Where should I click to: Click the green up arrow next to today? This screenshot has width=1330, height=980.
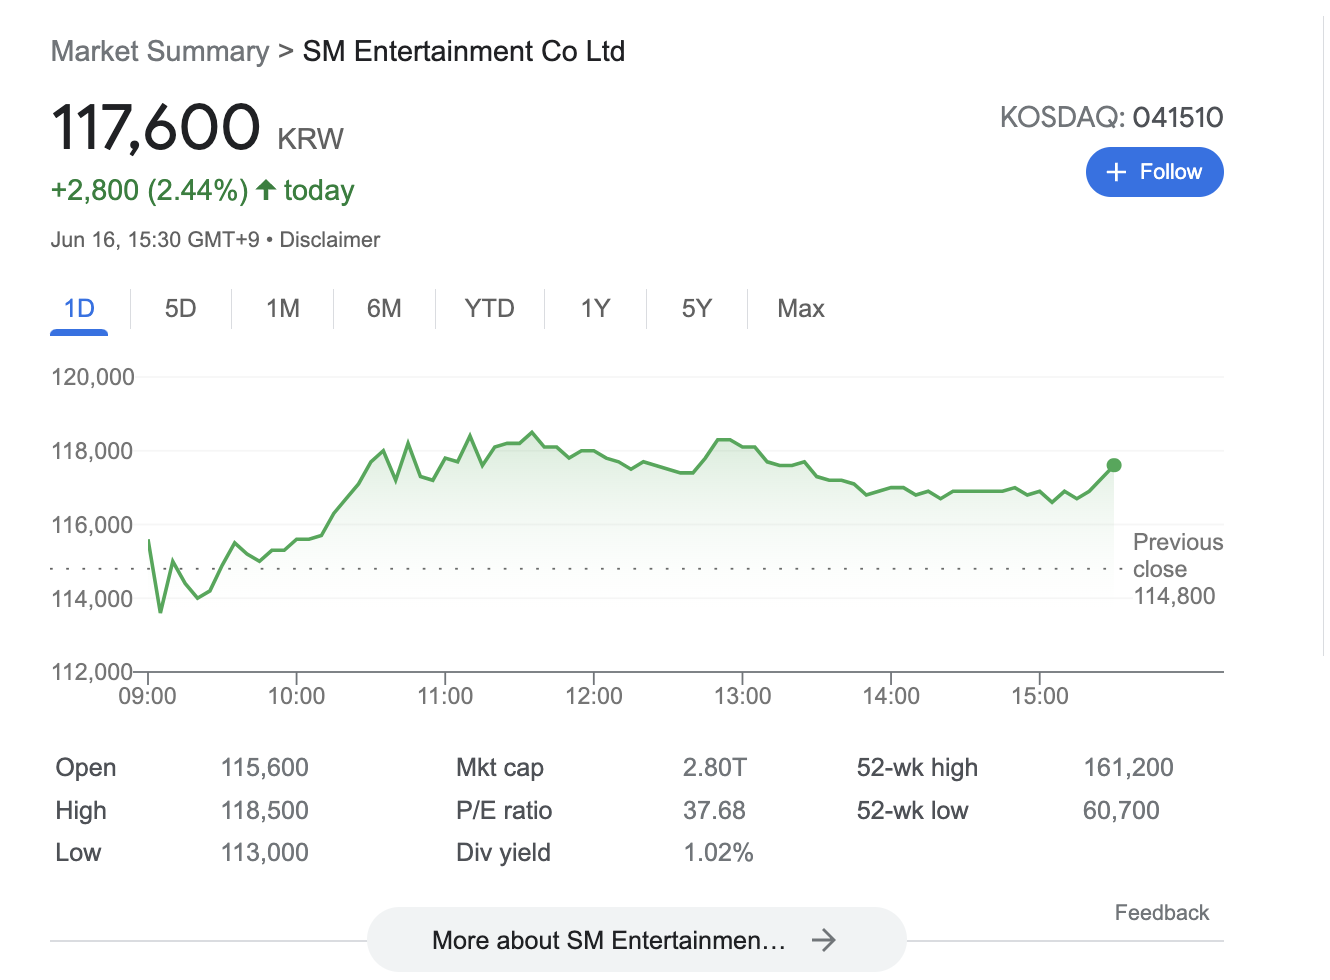click(x=266, y=189)
